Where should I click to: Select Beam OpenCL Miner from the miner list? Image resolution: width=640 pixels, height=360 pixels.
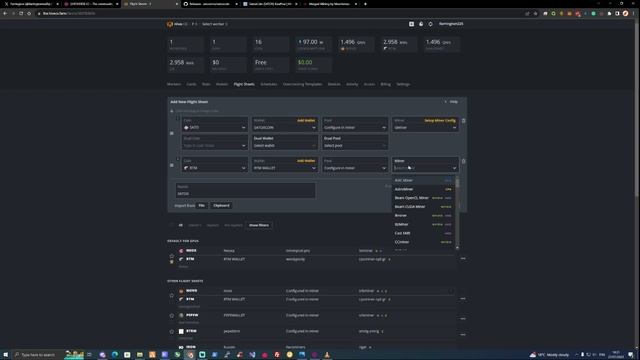pos(423,198)
